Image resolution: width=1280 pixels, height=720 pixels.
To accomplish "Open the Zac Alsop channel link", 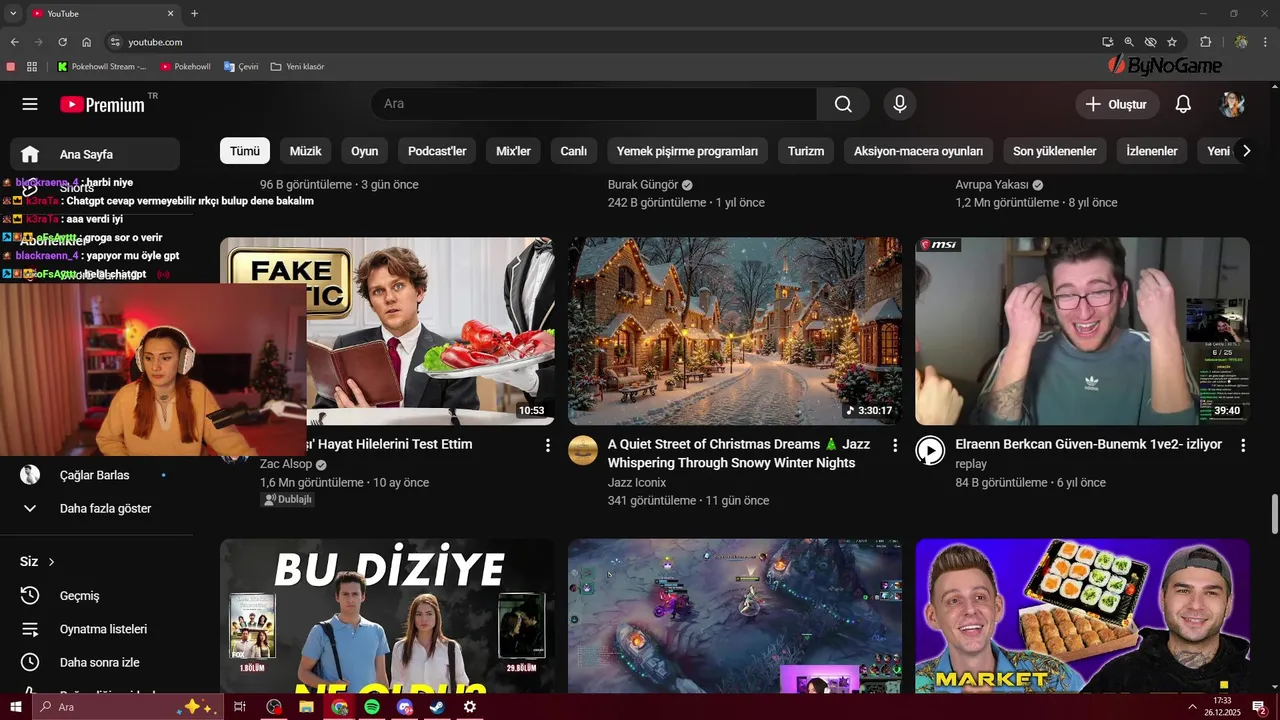I will click(286, 464).
